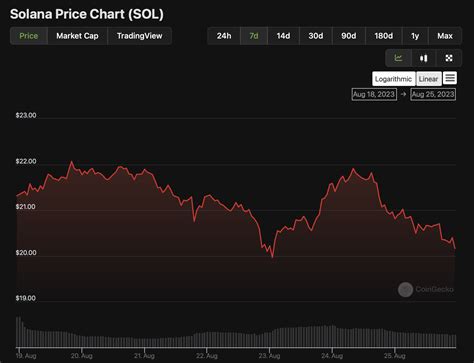474x363 pixels.
Task: Set range to 1y
Action: pos(415,36)
